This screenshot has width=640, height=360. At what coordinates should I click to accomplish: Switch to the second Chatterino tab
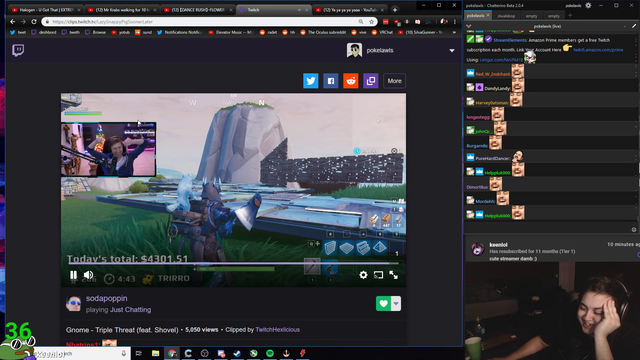point(506,16)
